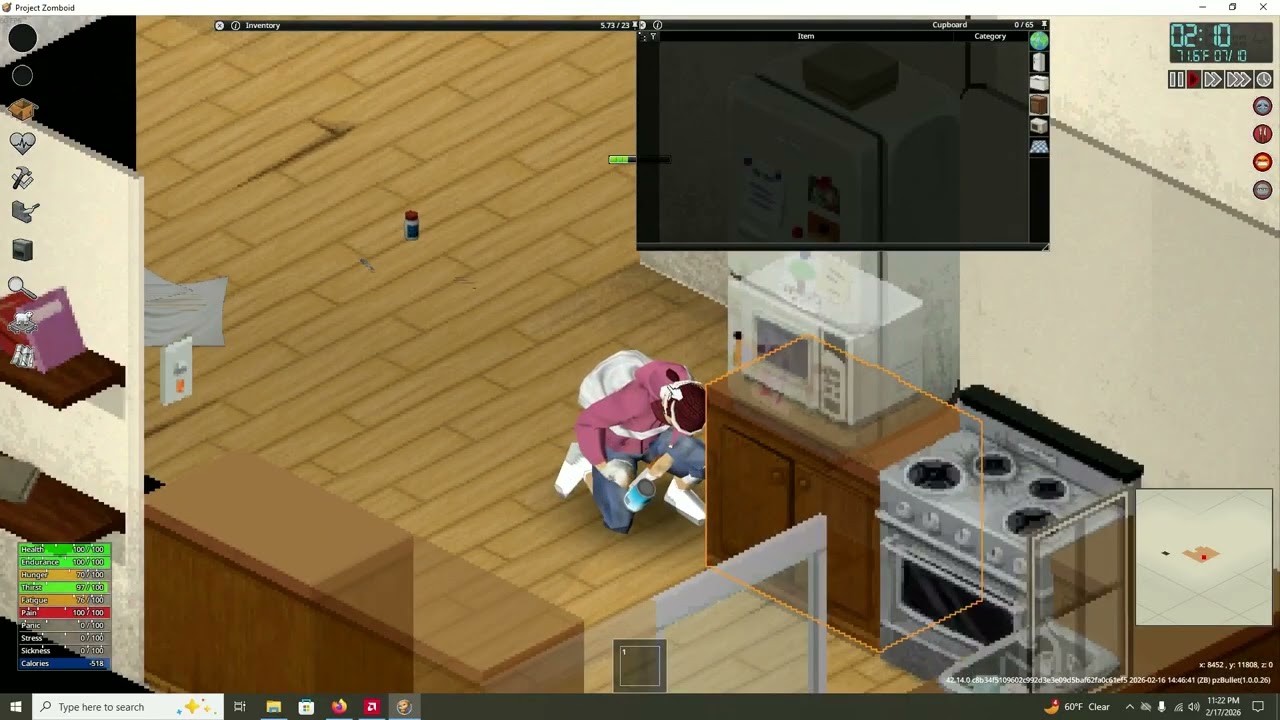Screen dimensions: 1280x720
Task: Click the grey underweight moodle icon
Action: 1263,190
